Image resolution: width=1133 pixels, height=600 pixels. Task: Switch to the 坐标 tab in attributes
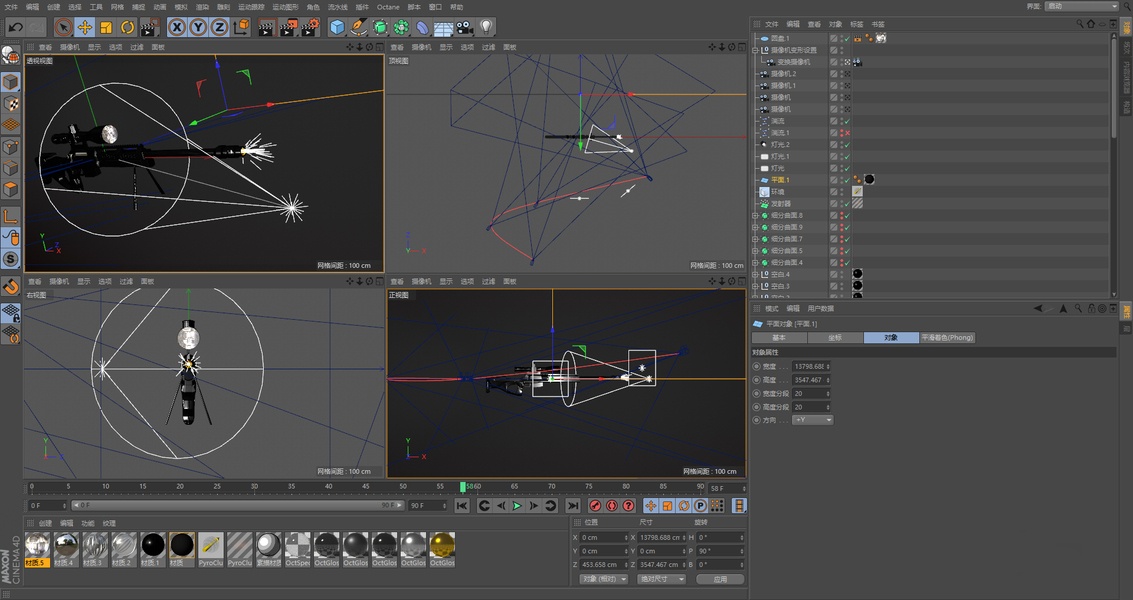coord(835,338)
